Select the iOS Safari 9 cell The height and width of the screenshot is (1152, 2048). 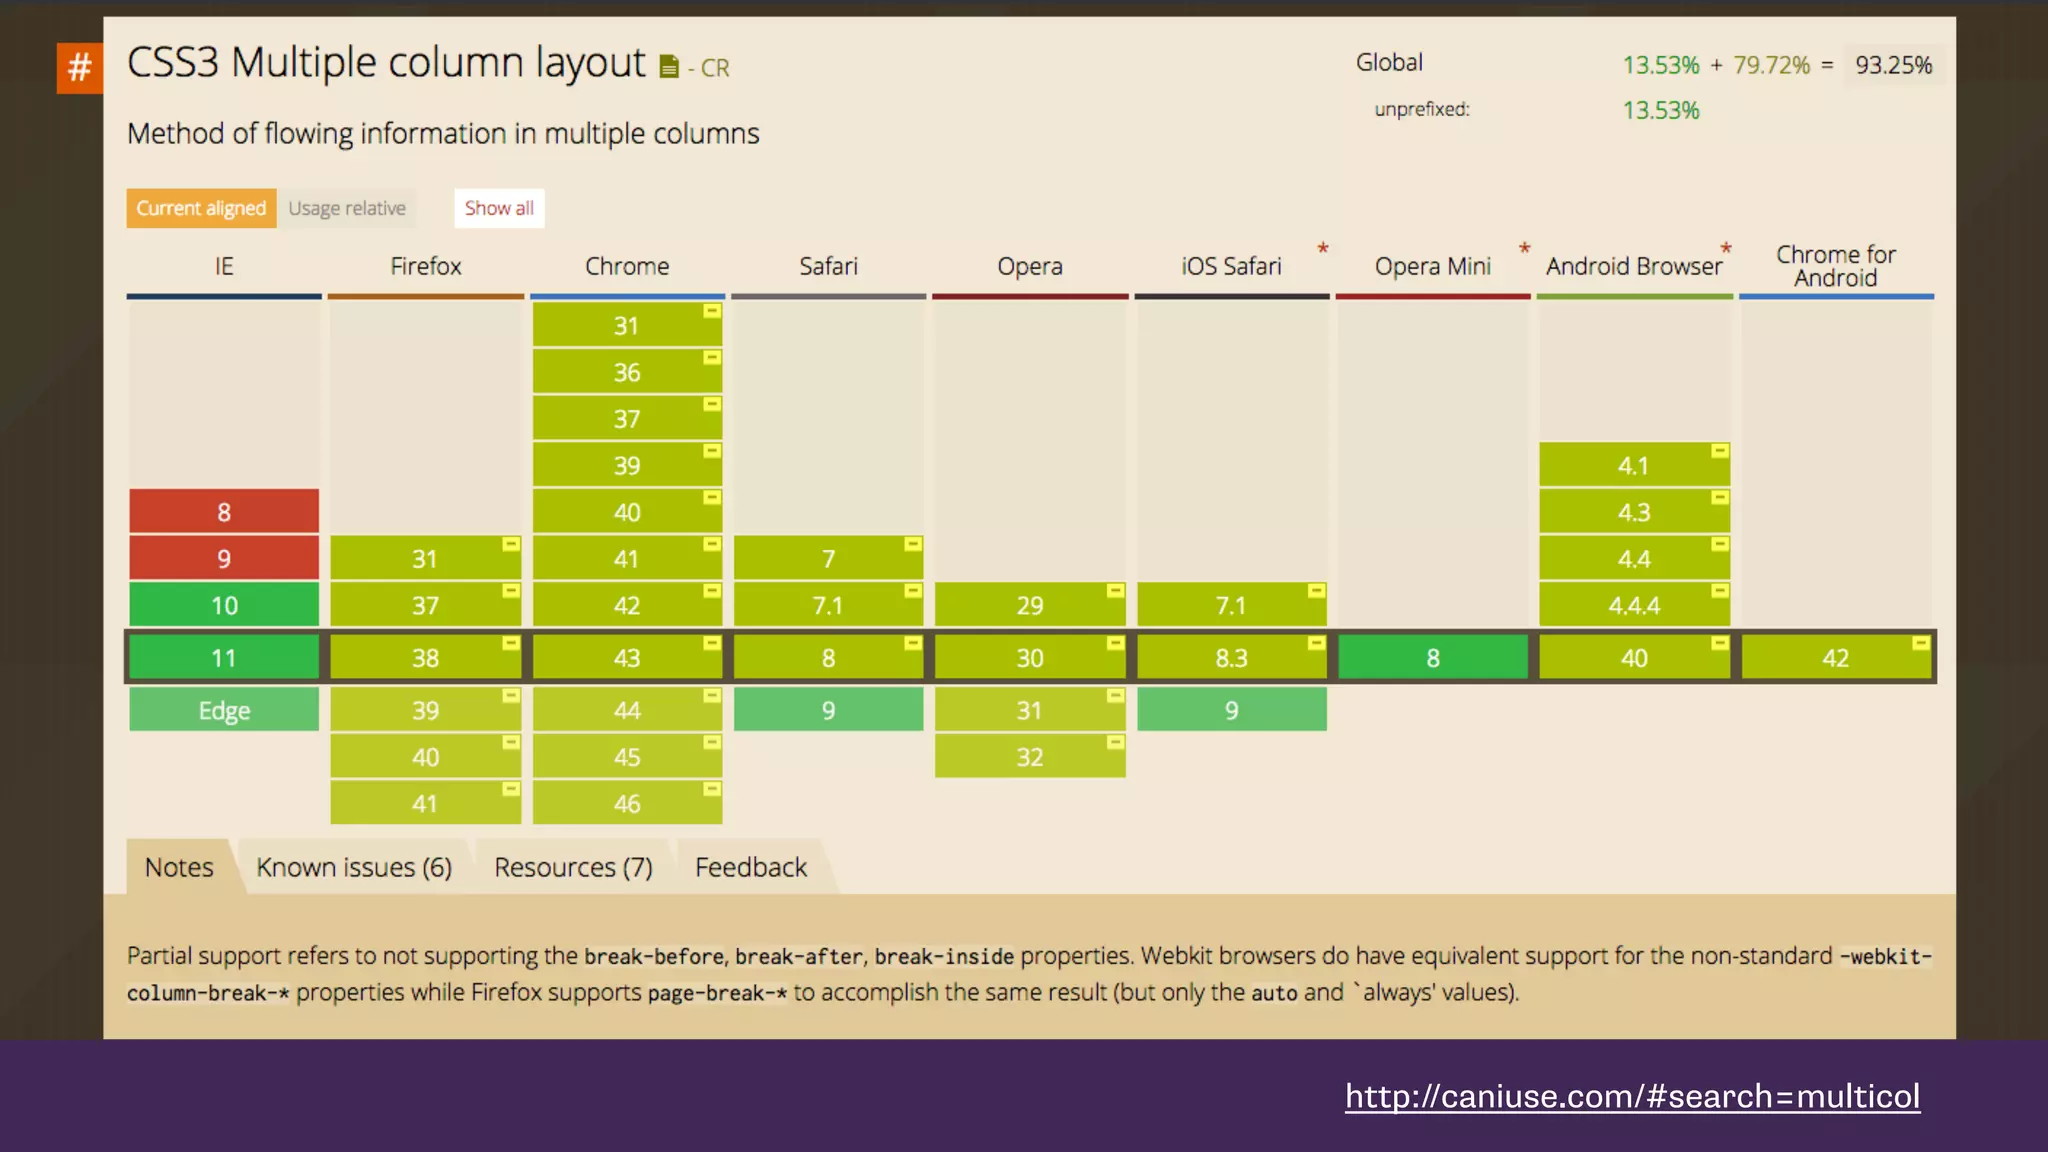1232,710
